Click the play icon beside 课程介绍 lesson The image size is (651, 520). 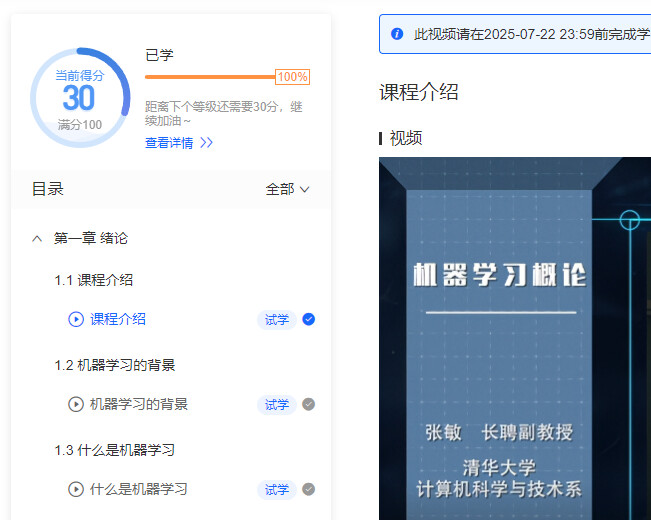(76, 319)
